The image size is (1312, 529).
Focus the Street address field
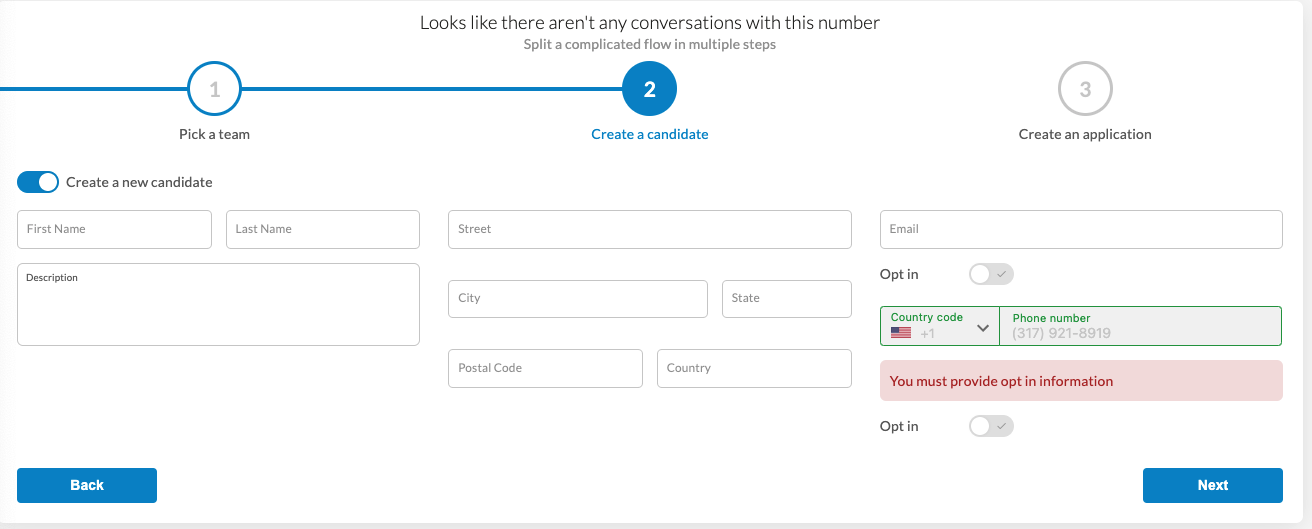coord(649,229)
